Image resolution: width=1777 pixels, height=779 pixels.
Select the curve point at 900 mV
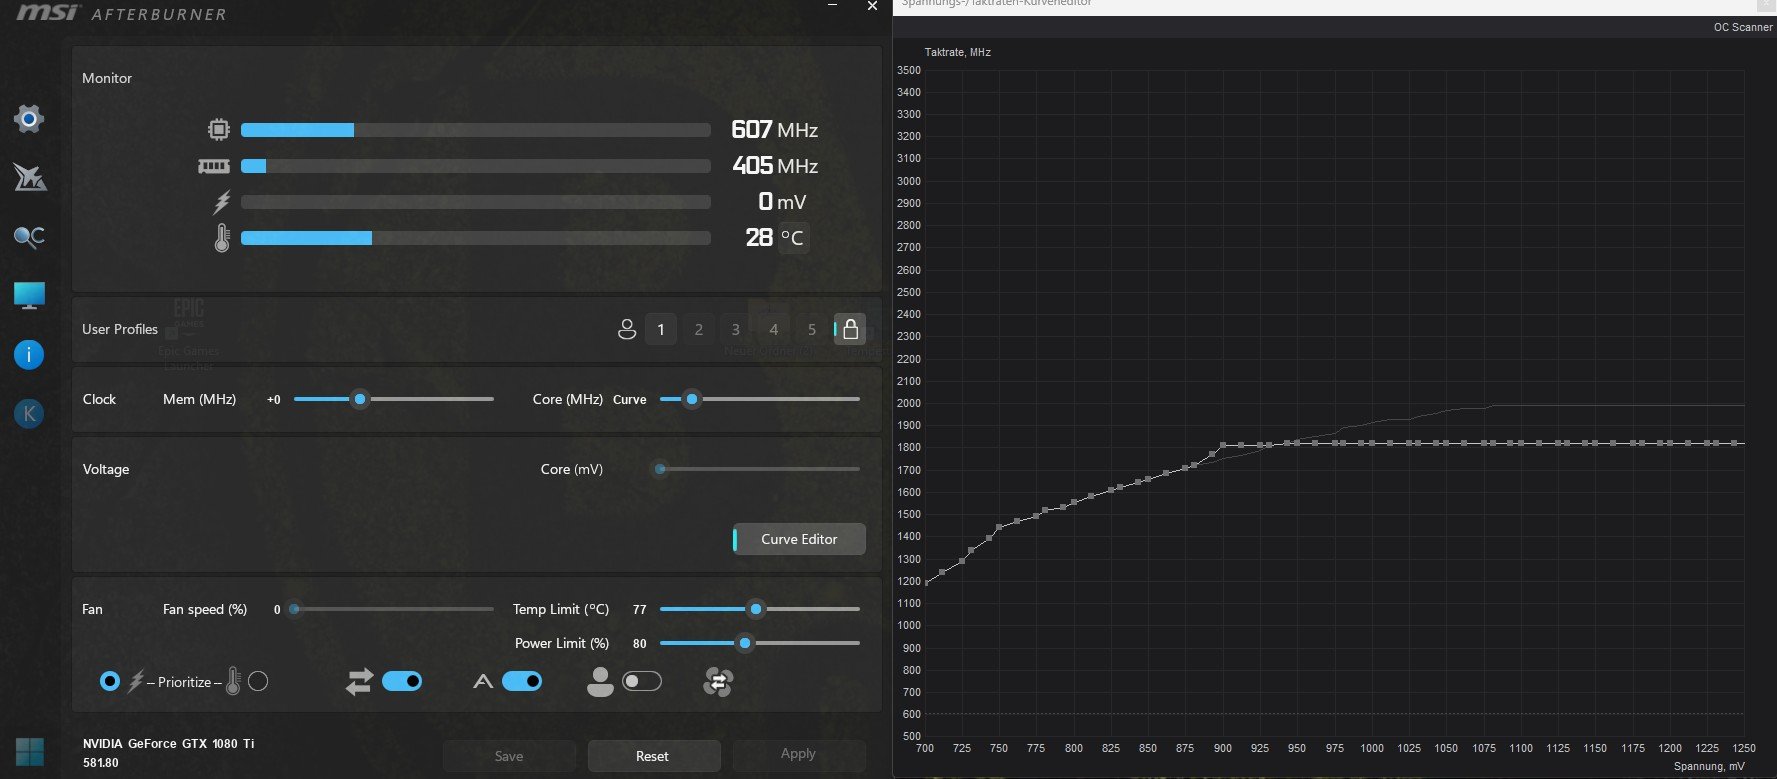point(1223,445)
